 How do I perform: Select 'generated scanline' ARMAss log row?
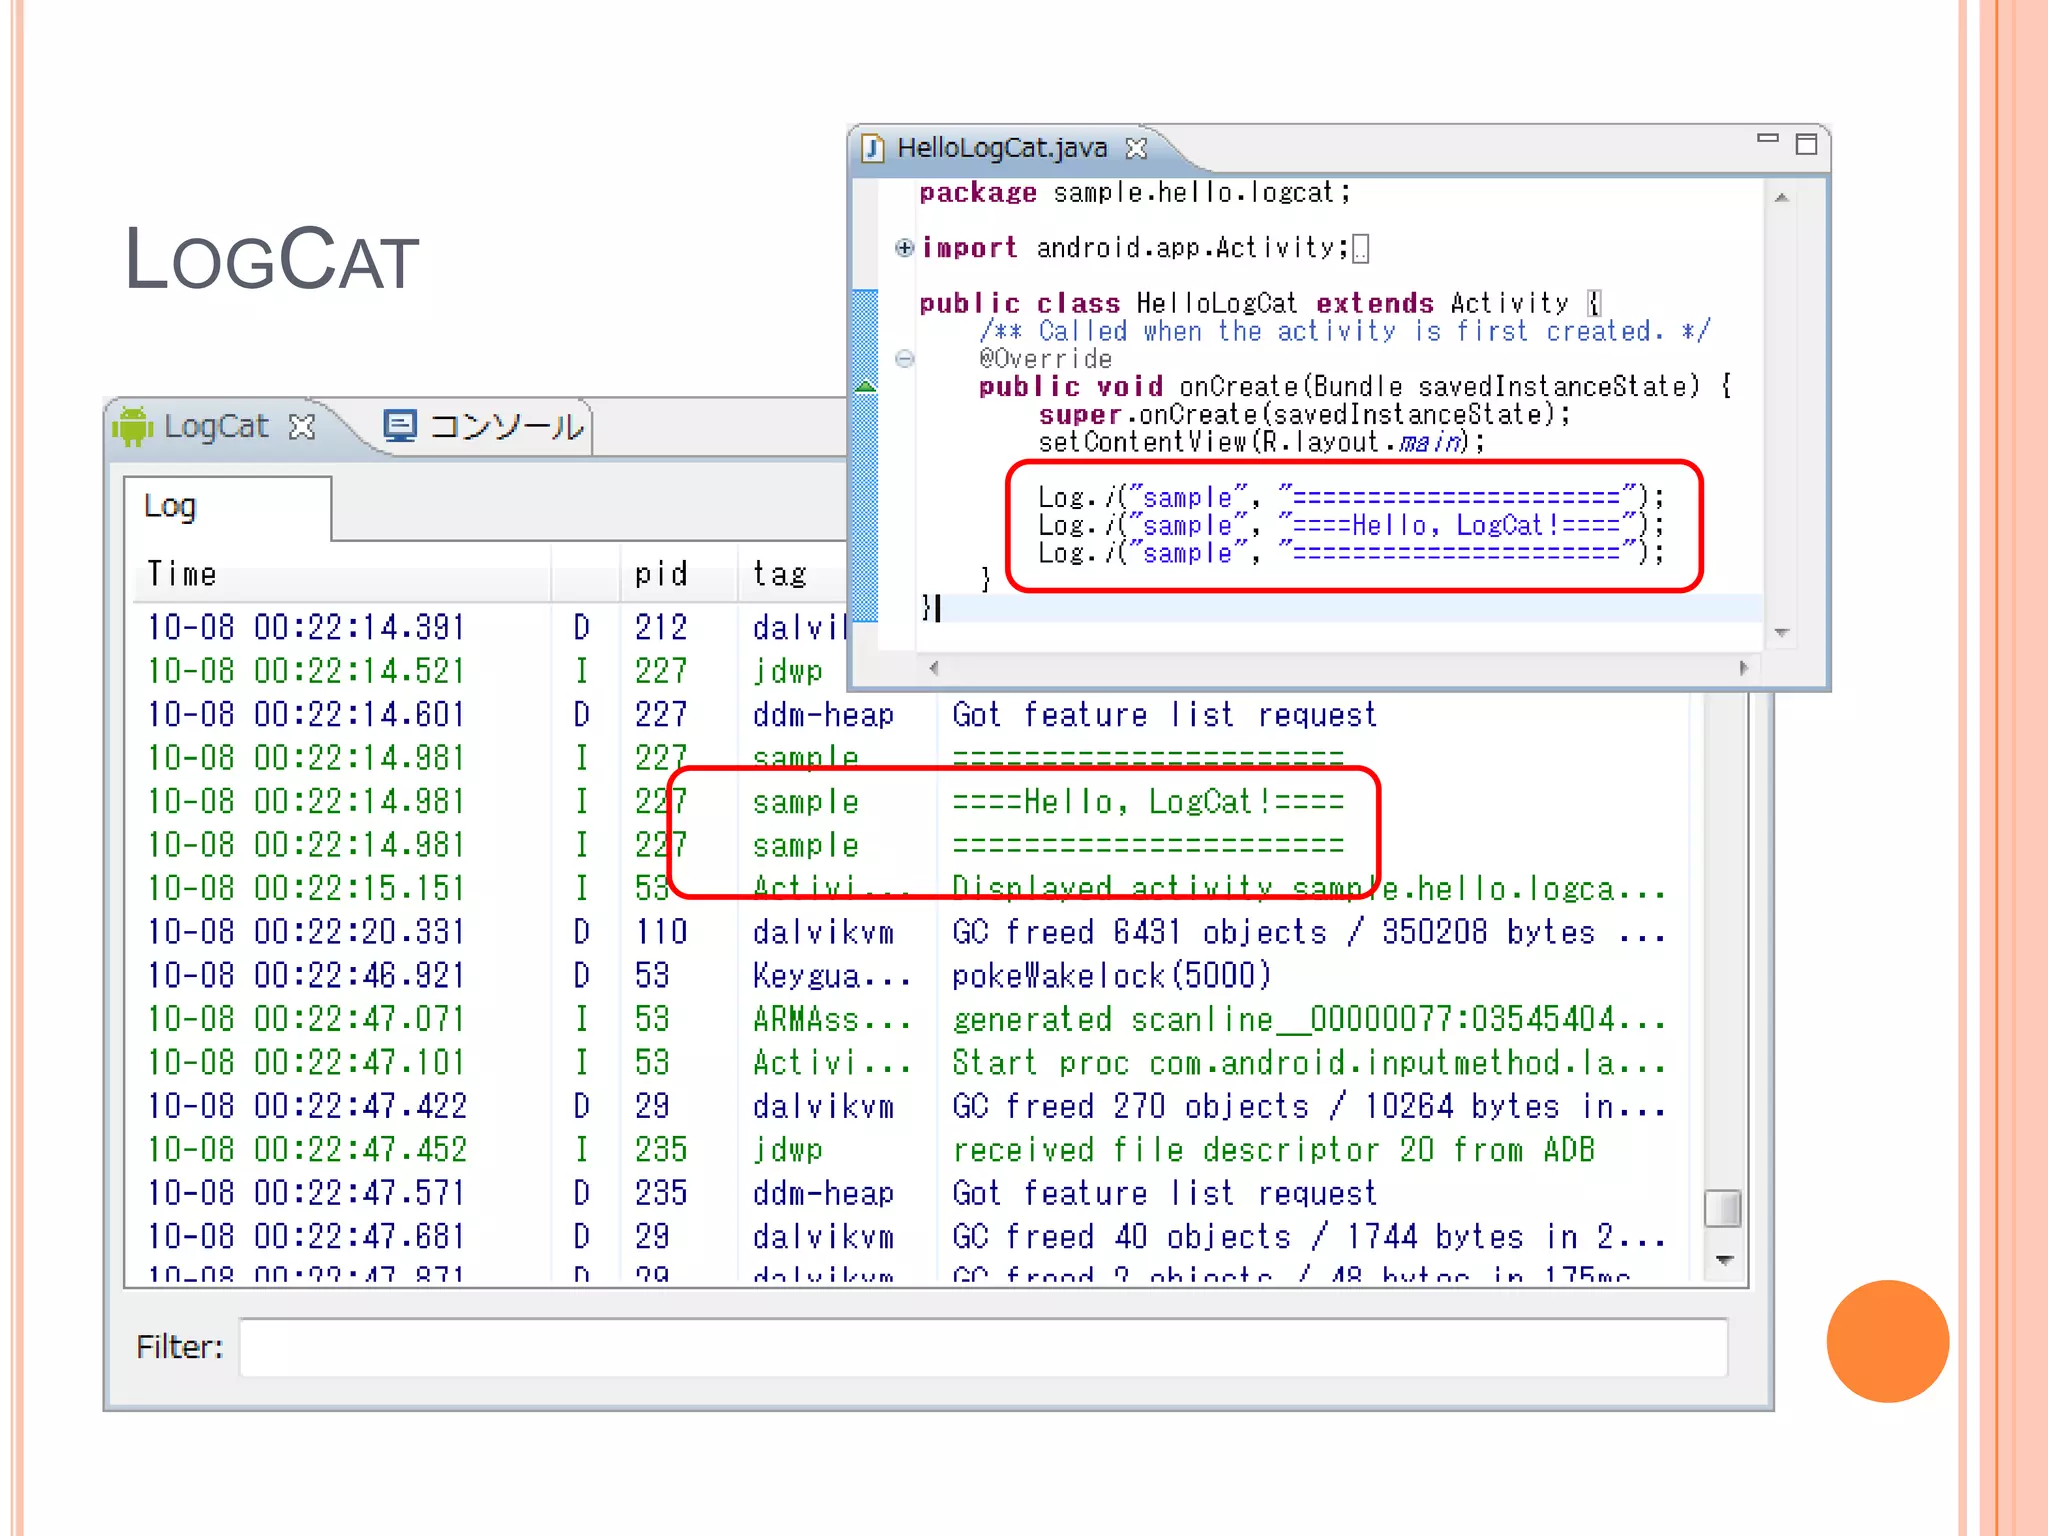coord(910,1020)
